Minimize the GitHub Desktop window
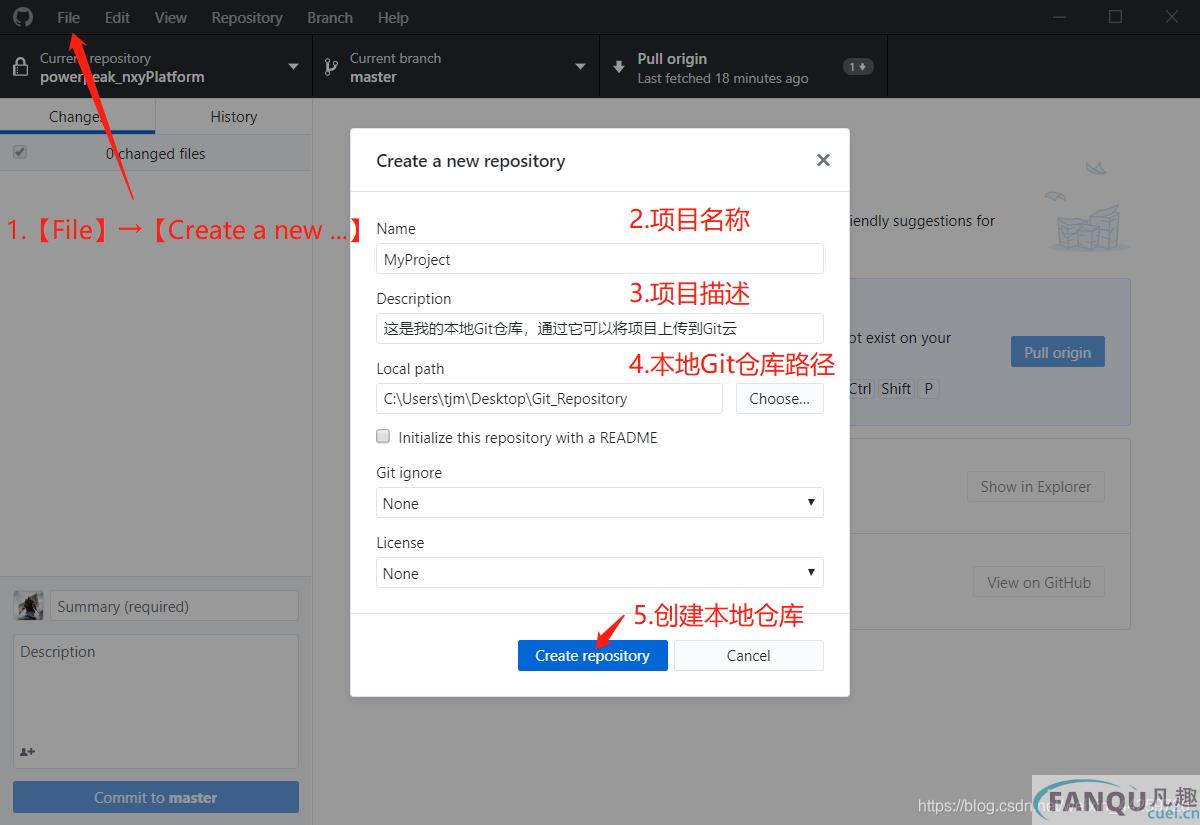1200x825 pixels. coord(1060,17)
